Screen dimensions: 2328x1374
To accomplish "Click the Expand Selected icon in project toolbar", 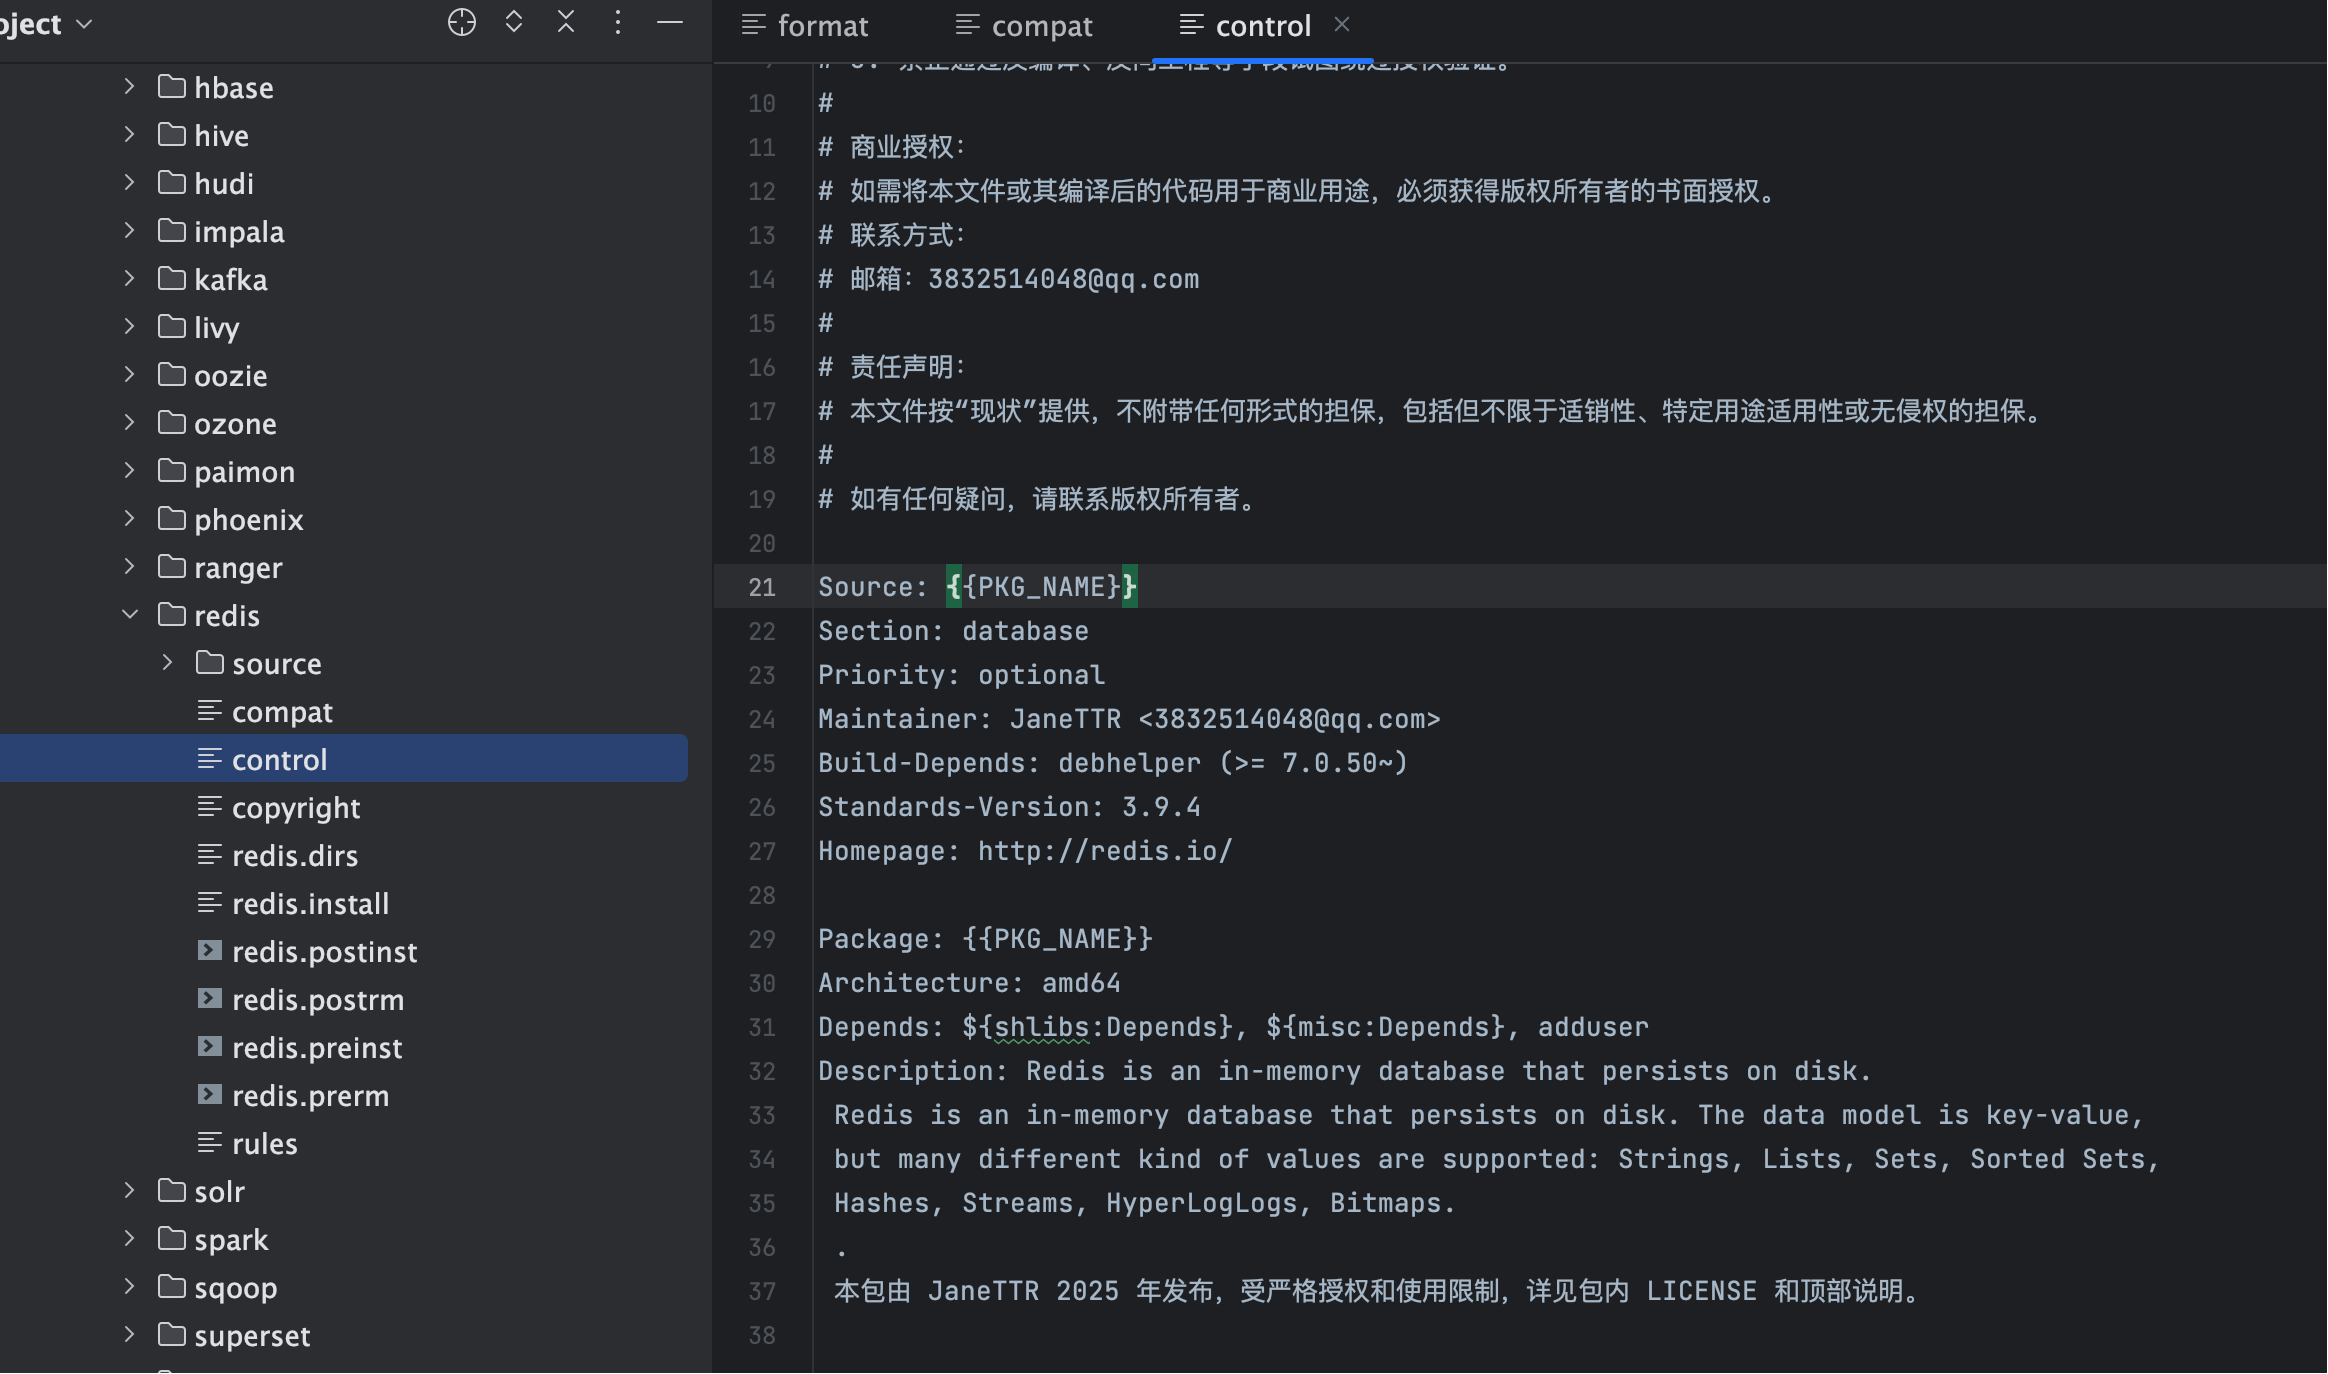I will pos(514,22).
